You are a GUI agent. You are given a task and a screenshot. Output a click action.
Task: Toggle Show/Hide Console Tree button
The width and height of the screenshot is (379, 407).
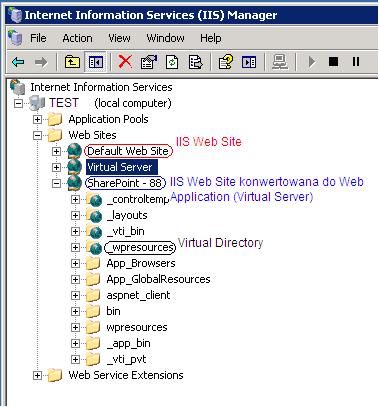point(96,62)
